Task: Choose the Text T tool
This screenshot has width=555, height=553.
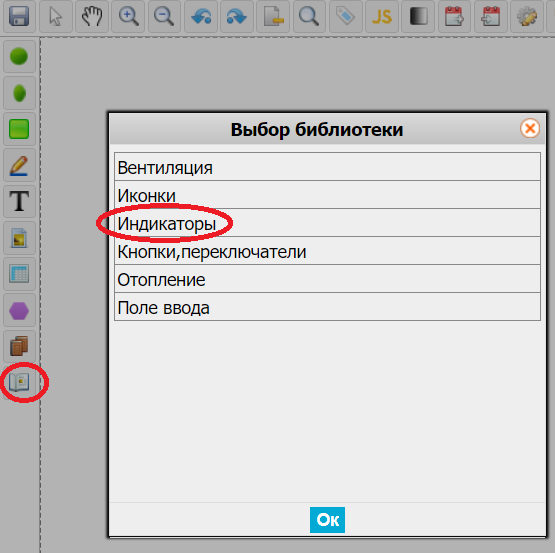Action: click(19, 201)
